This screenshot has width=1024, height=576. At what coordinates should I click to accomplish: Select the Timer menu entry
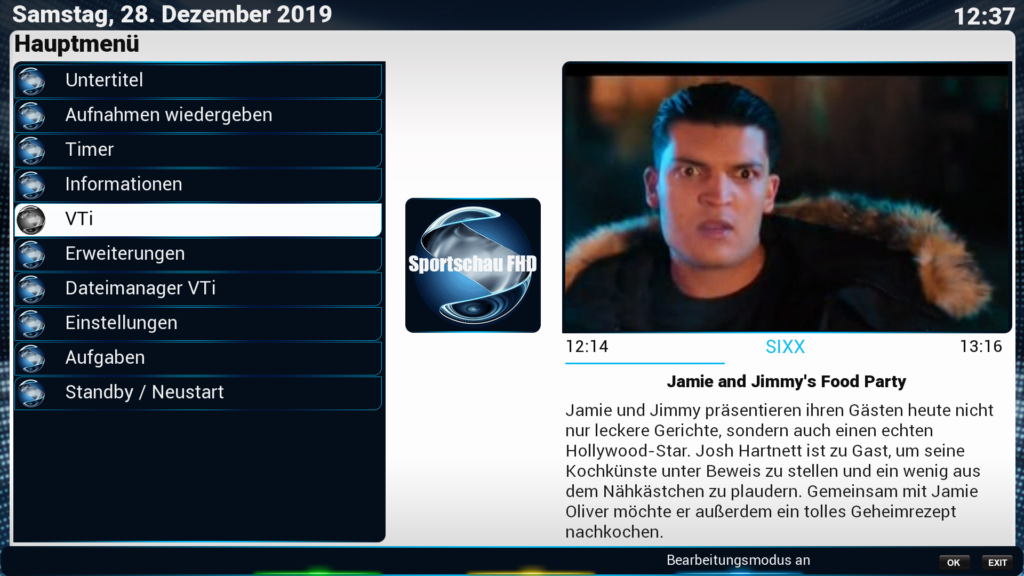(198, 150)
